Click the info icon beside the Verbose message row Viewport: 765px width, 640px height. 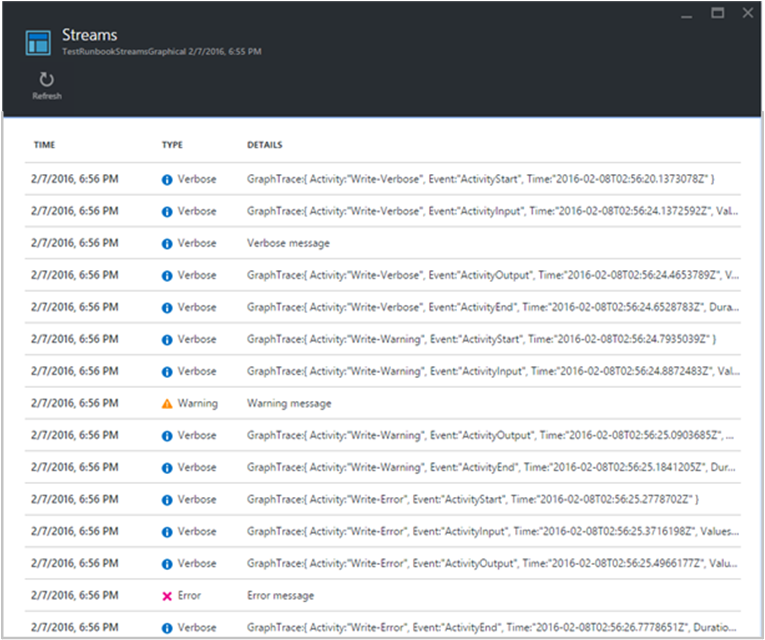point(167,244)
